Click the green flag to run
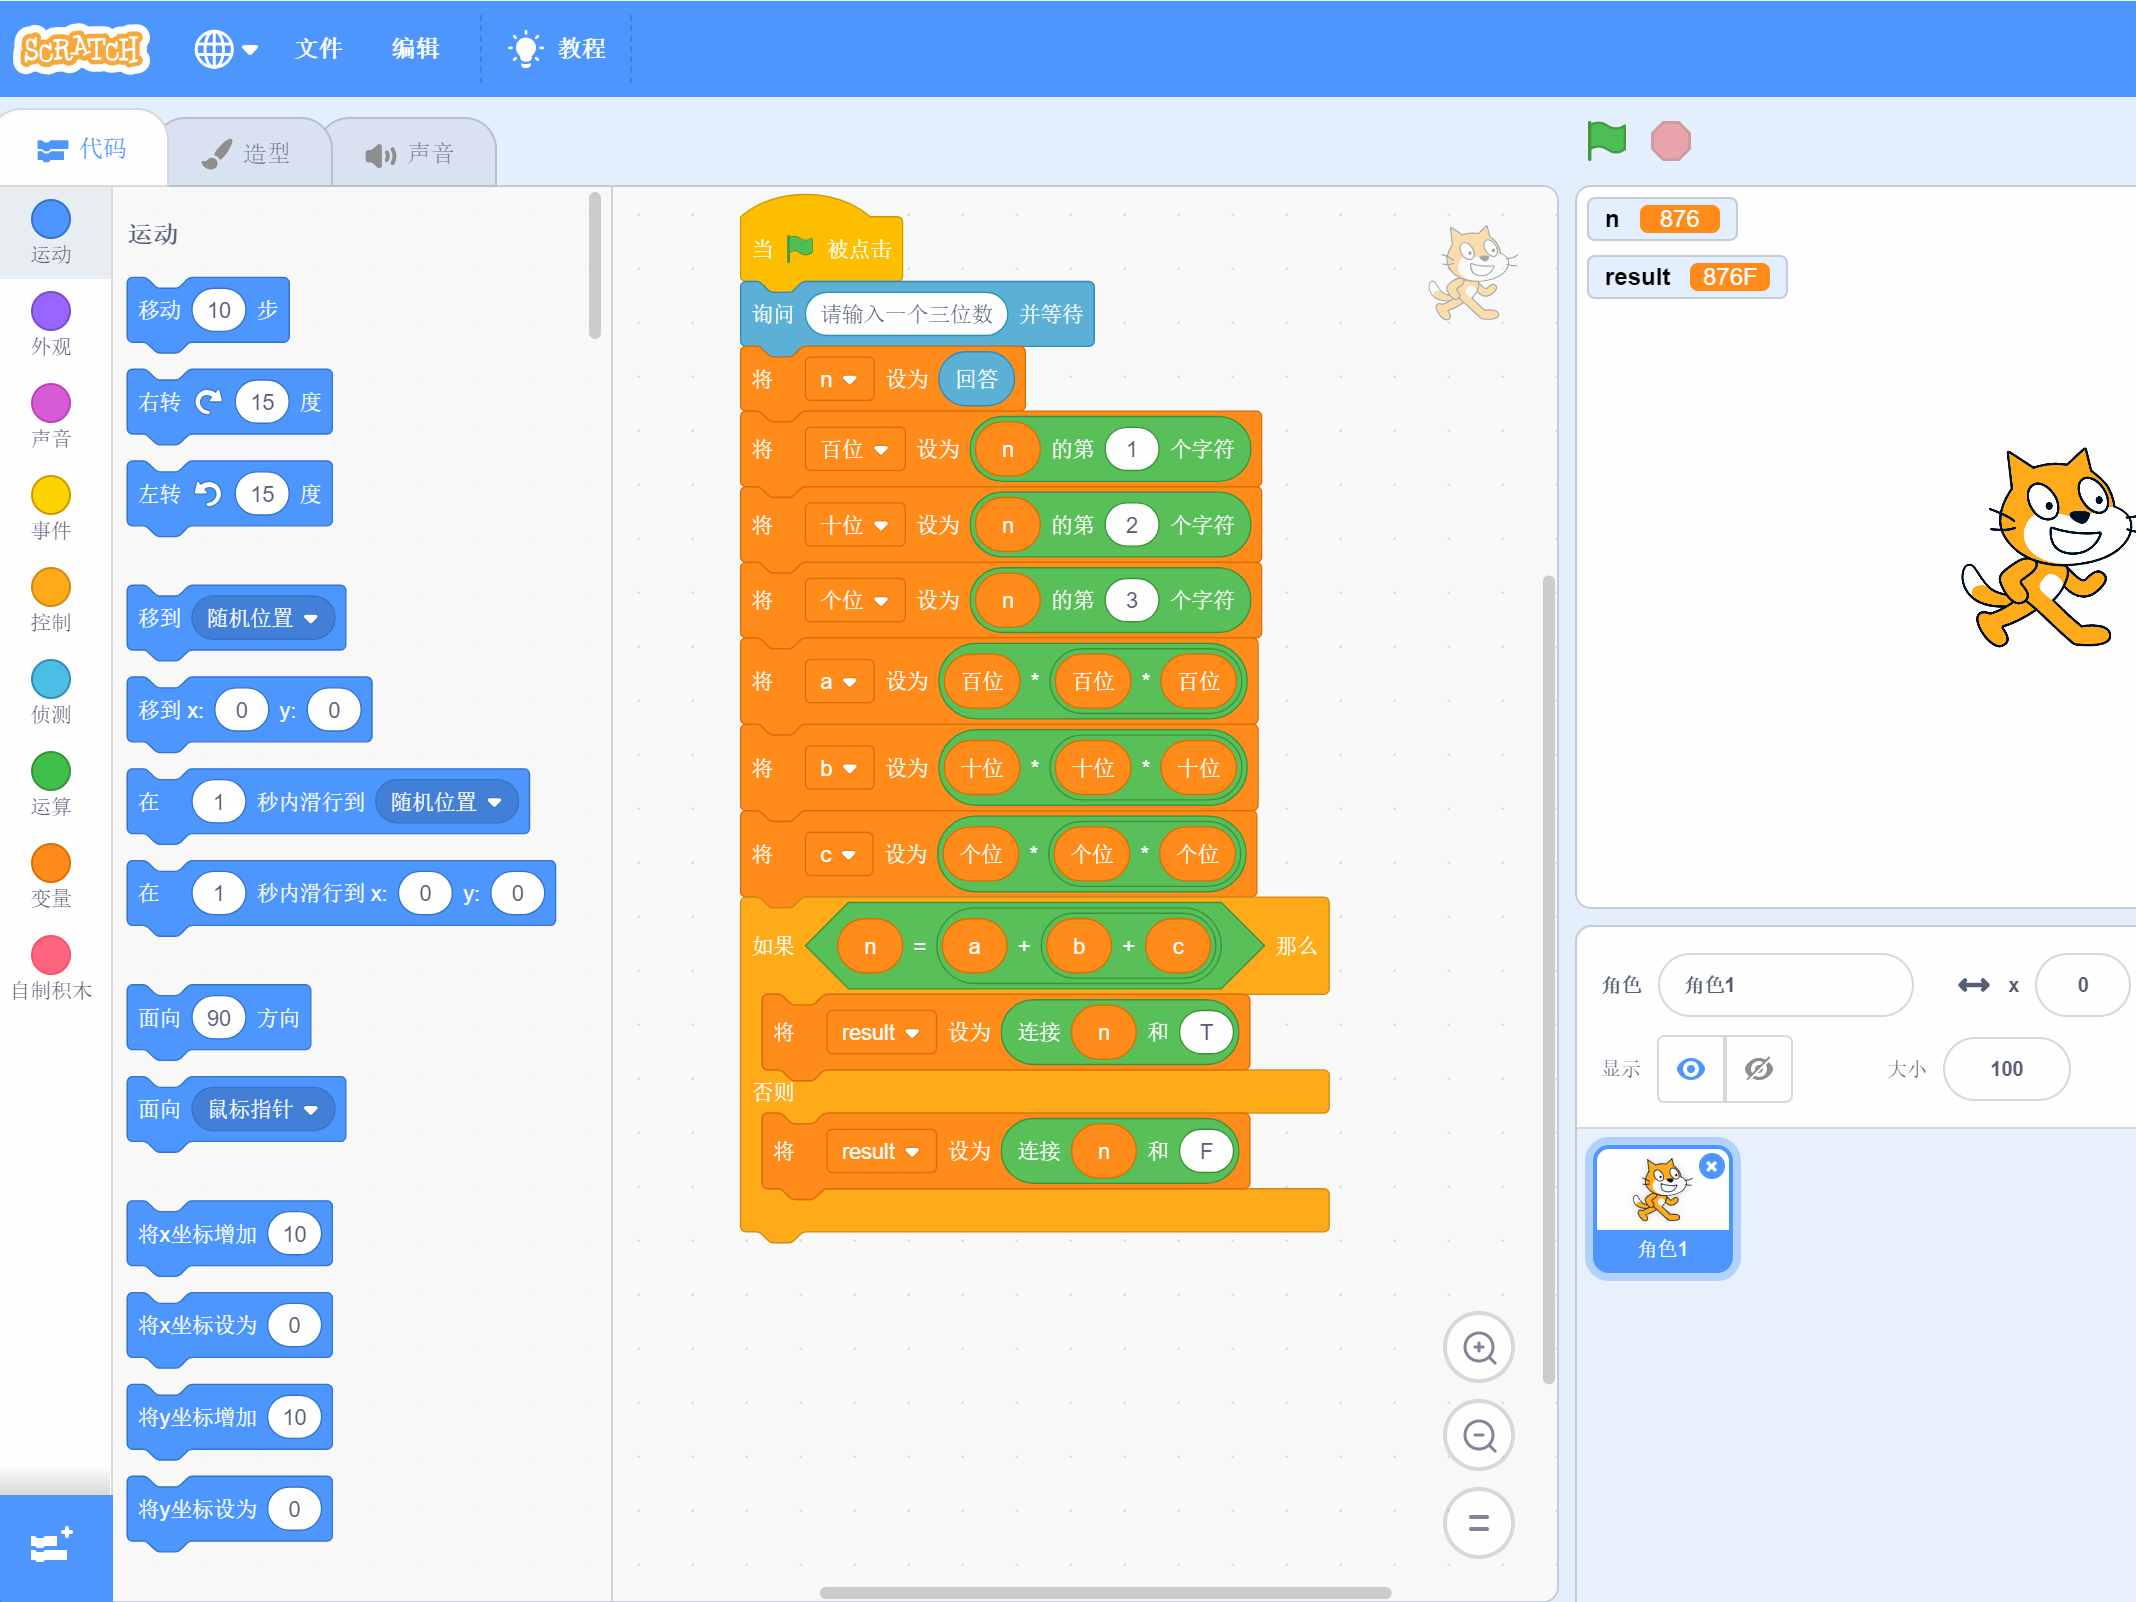This screenshot has width=2136, height=1602. [x=1606, y=141]
